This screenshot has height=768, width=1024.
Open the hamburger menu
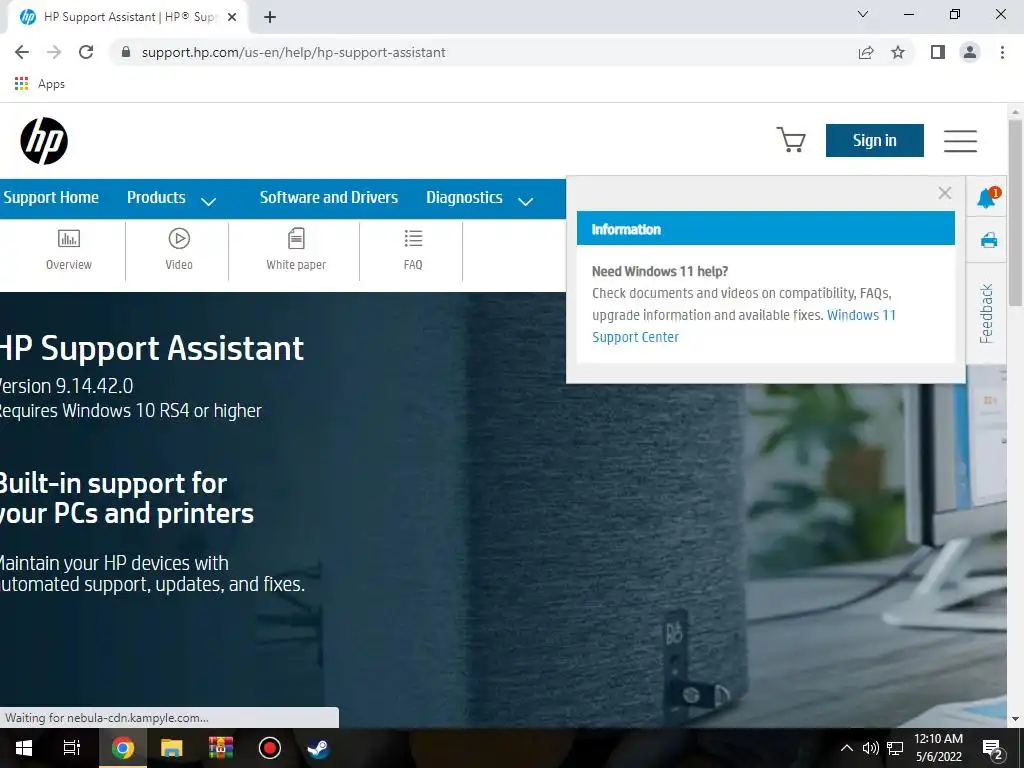coord(960,140)
